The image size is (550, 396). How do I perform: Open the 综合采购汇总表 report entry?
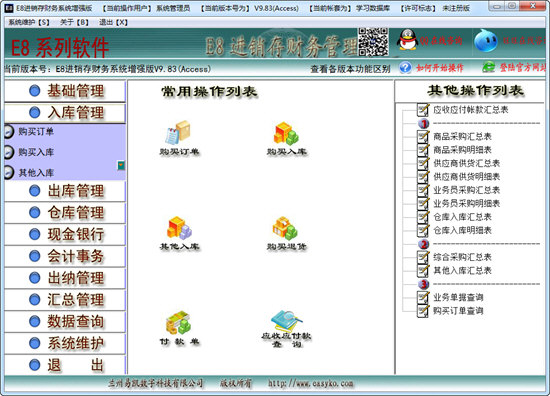click(462, 257)
